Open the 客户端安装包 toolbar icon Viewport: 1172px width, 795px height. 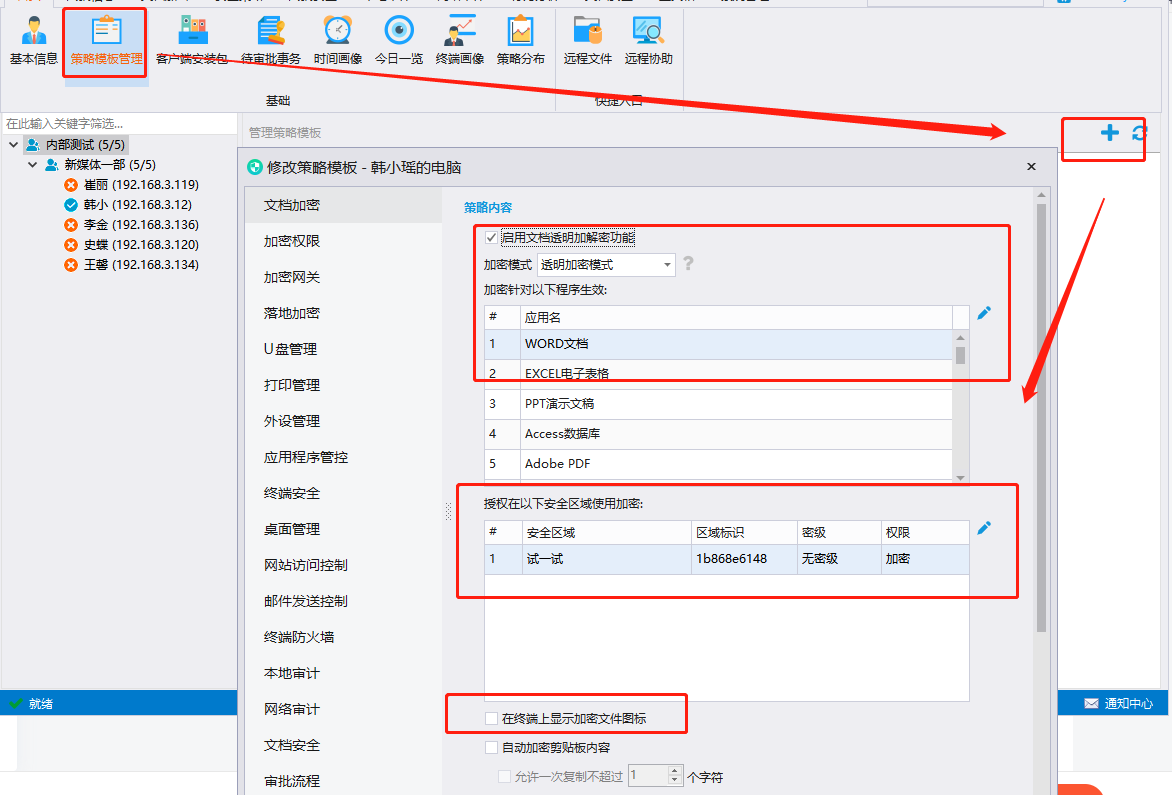tap(192, 40)
